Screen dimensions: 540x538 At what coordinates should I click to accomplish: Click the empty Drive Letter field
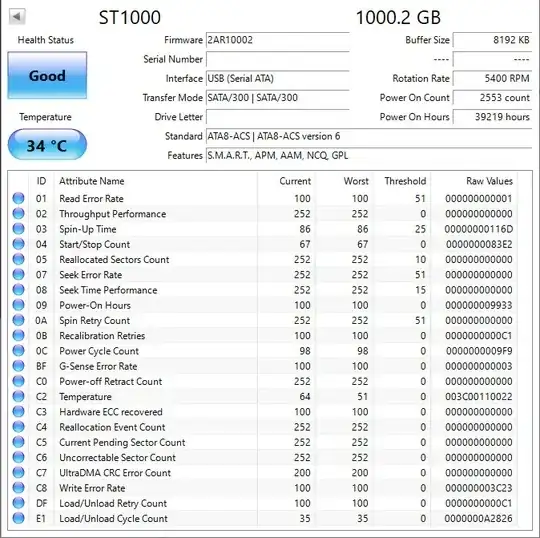(278, 117)
